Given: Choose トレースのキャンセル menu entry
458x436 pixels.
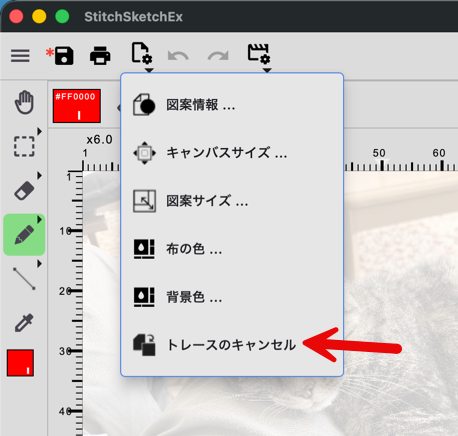Looking at the screenshot, I should (x=232, y=345).
